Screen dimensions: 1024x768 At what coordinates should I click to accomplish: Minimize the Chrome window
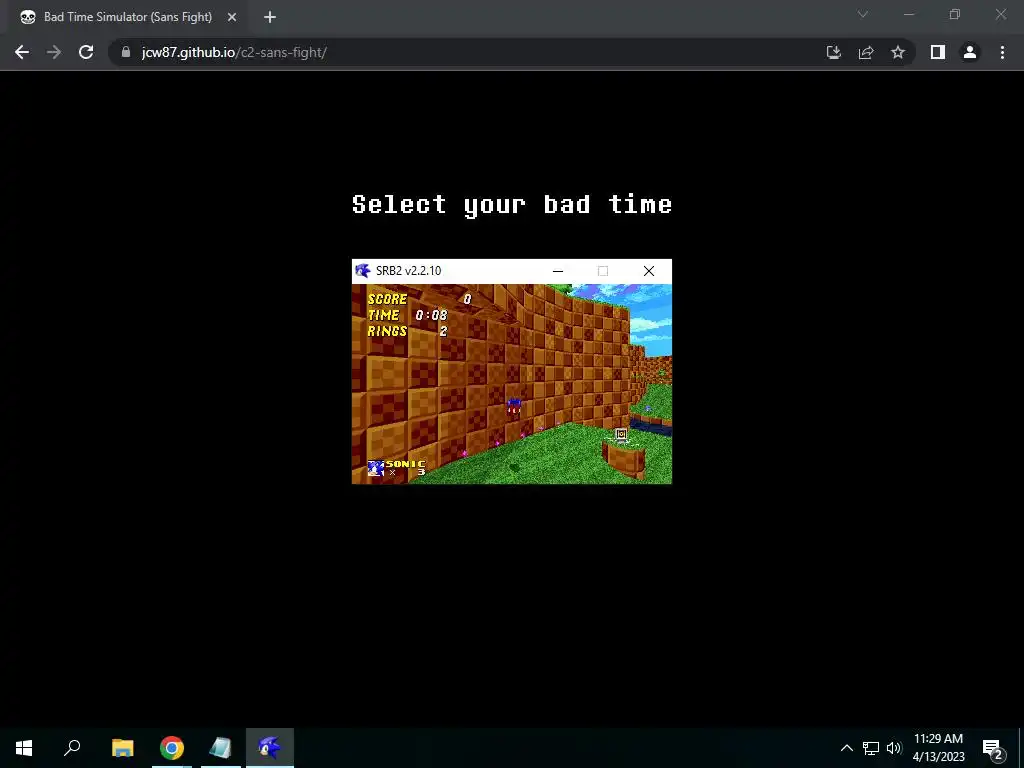pyautogui.click(x=909, y=14)
